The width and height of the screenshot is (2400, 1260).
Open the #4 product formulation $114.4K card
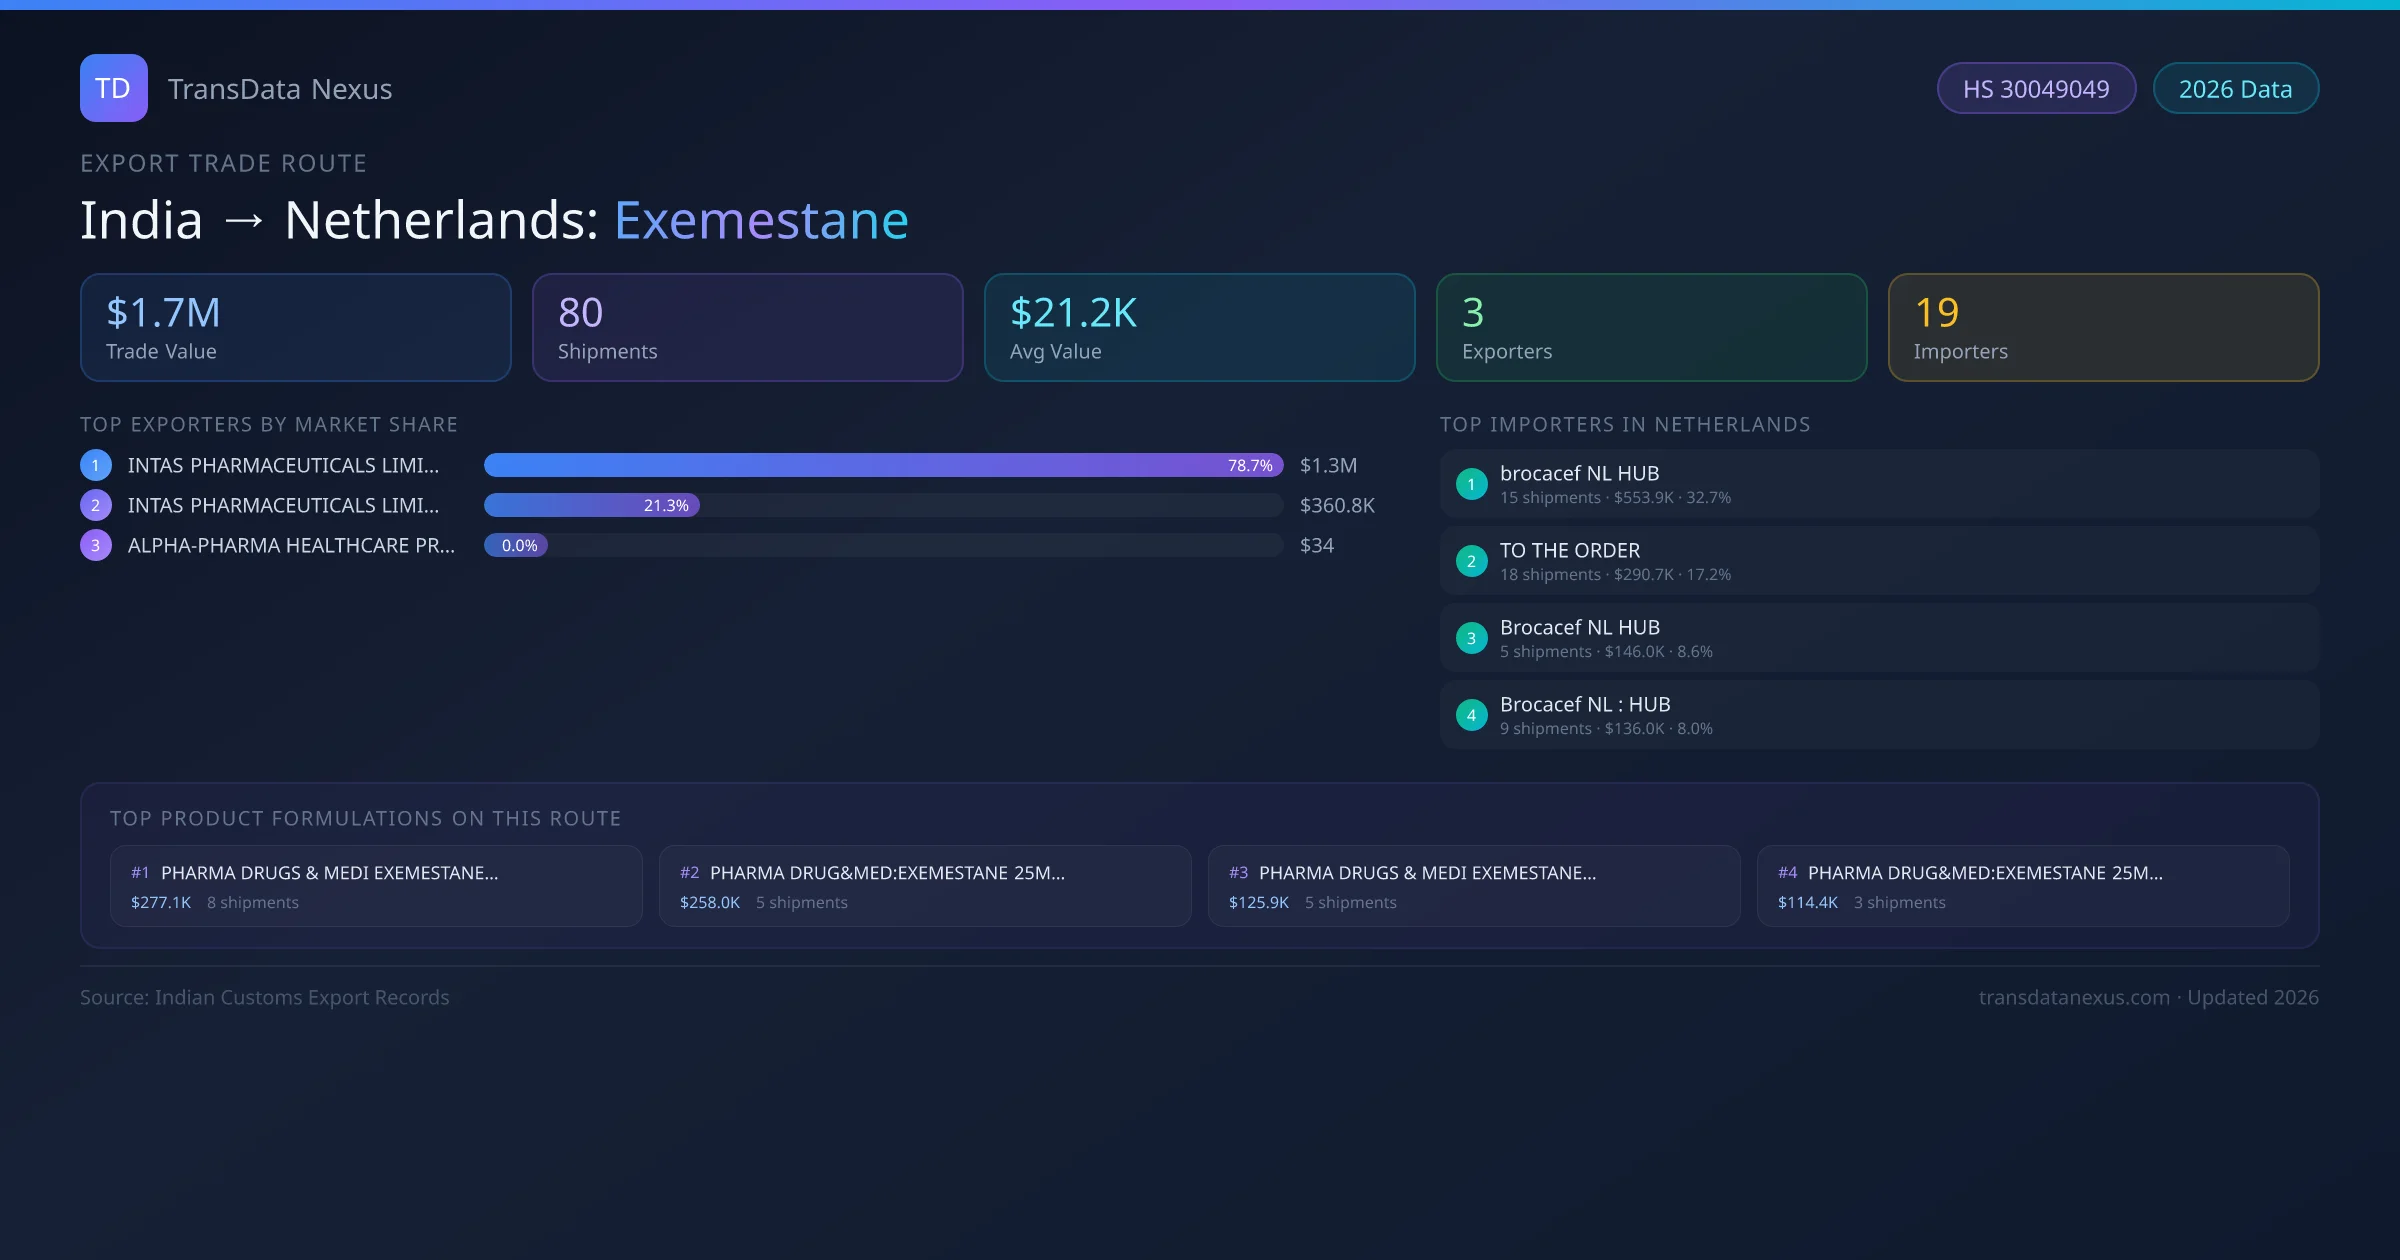coord(2022,886)
